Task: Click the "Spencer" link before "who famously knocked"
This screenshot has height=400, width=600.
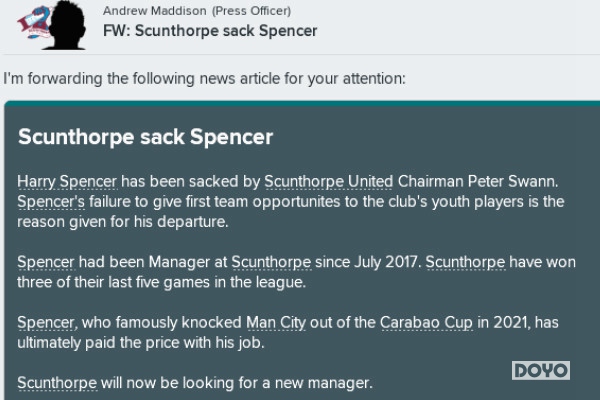Action: pyautogui.click(x=46, y=323)
